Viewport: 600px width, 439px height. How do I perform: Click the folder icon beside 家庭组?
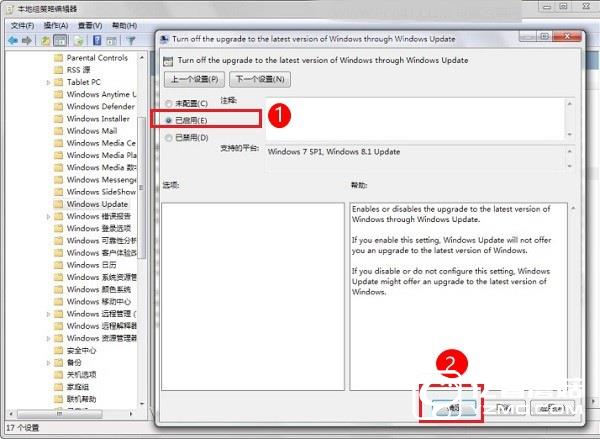point(59,387)
